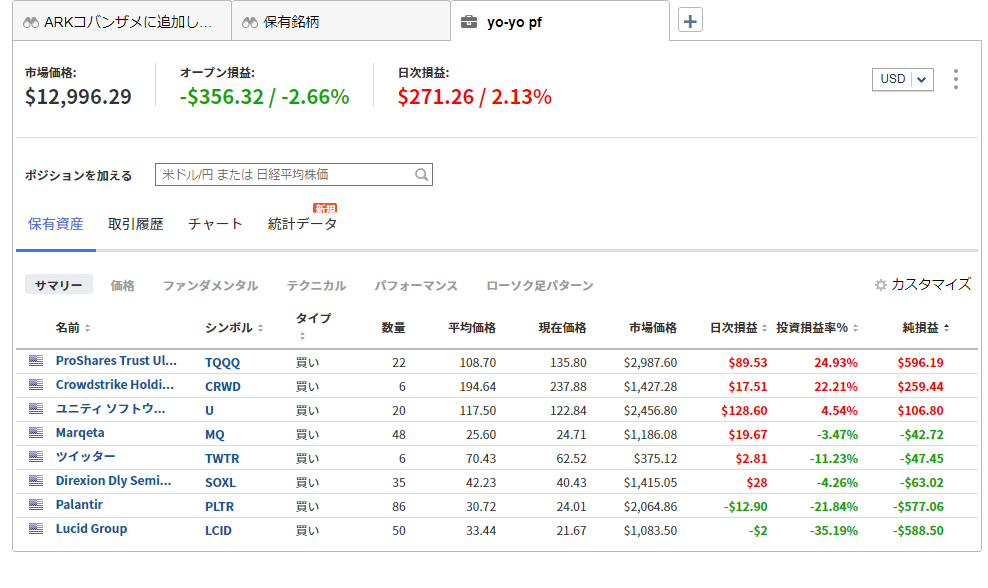Open the 取引履歴 tab
Screen dimensions: 988x588
[135, 224]
